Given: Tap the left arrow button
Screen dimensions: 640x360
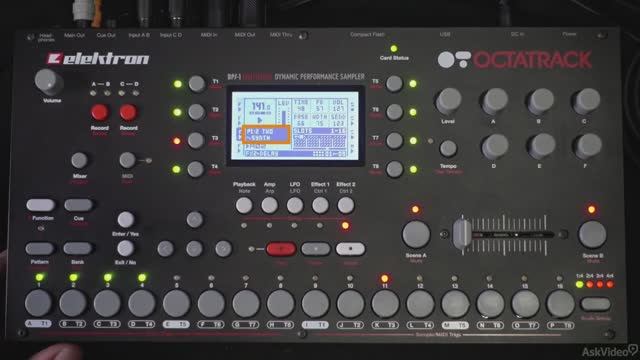Looking at the screenshot, I should [166, 249].
